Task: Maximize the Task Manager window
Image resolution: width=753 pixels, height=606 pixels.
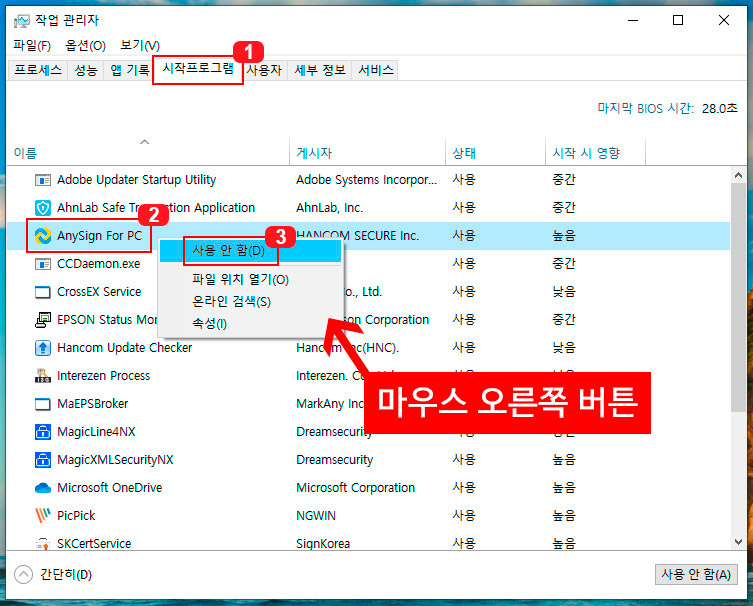Action: click(x=678, y=20)
